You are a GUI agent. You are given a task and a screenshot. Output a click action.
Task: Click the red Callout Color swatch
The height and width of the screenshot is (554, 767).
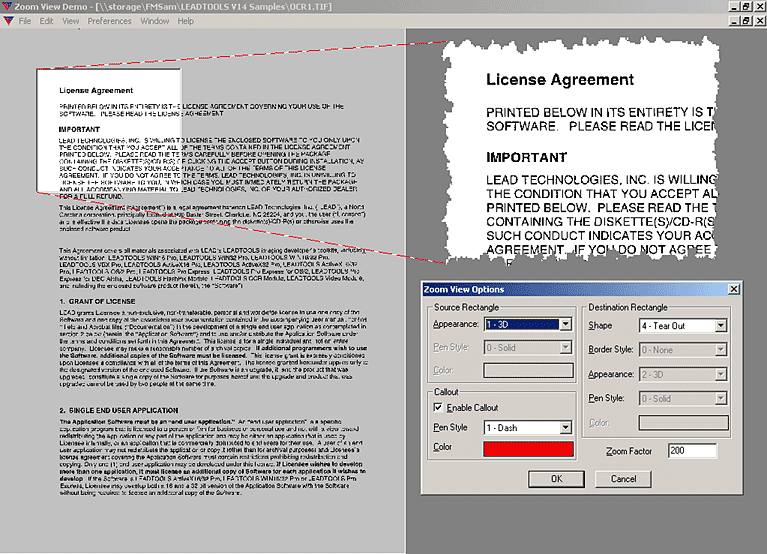tap(528, 449)
